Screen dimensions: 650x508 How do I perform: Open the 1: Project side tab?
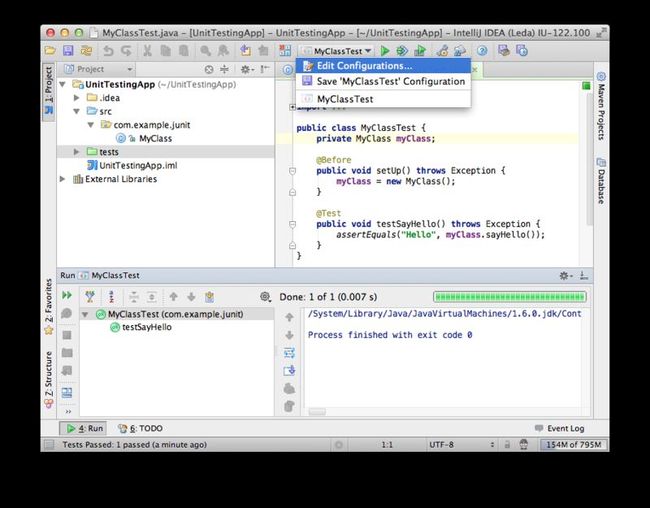pos(49,90)
